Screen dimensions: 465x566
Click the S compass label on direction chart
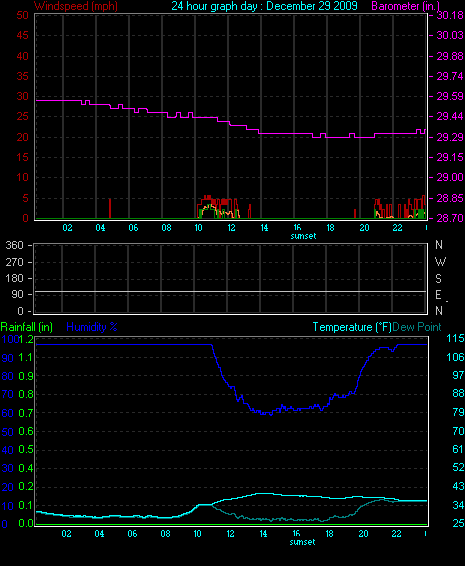coord(438,278)
